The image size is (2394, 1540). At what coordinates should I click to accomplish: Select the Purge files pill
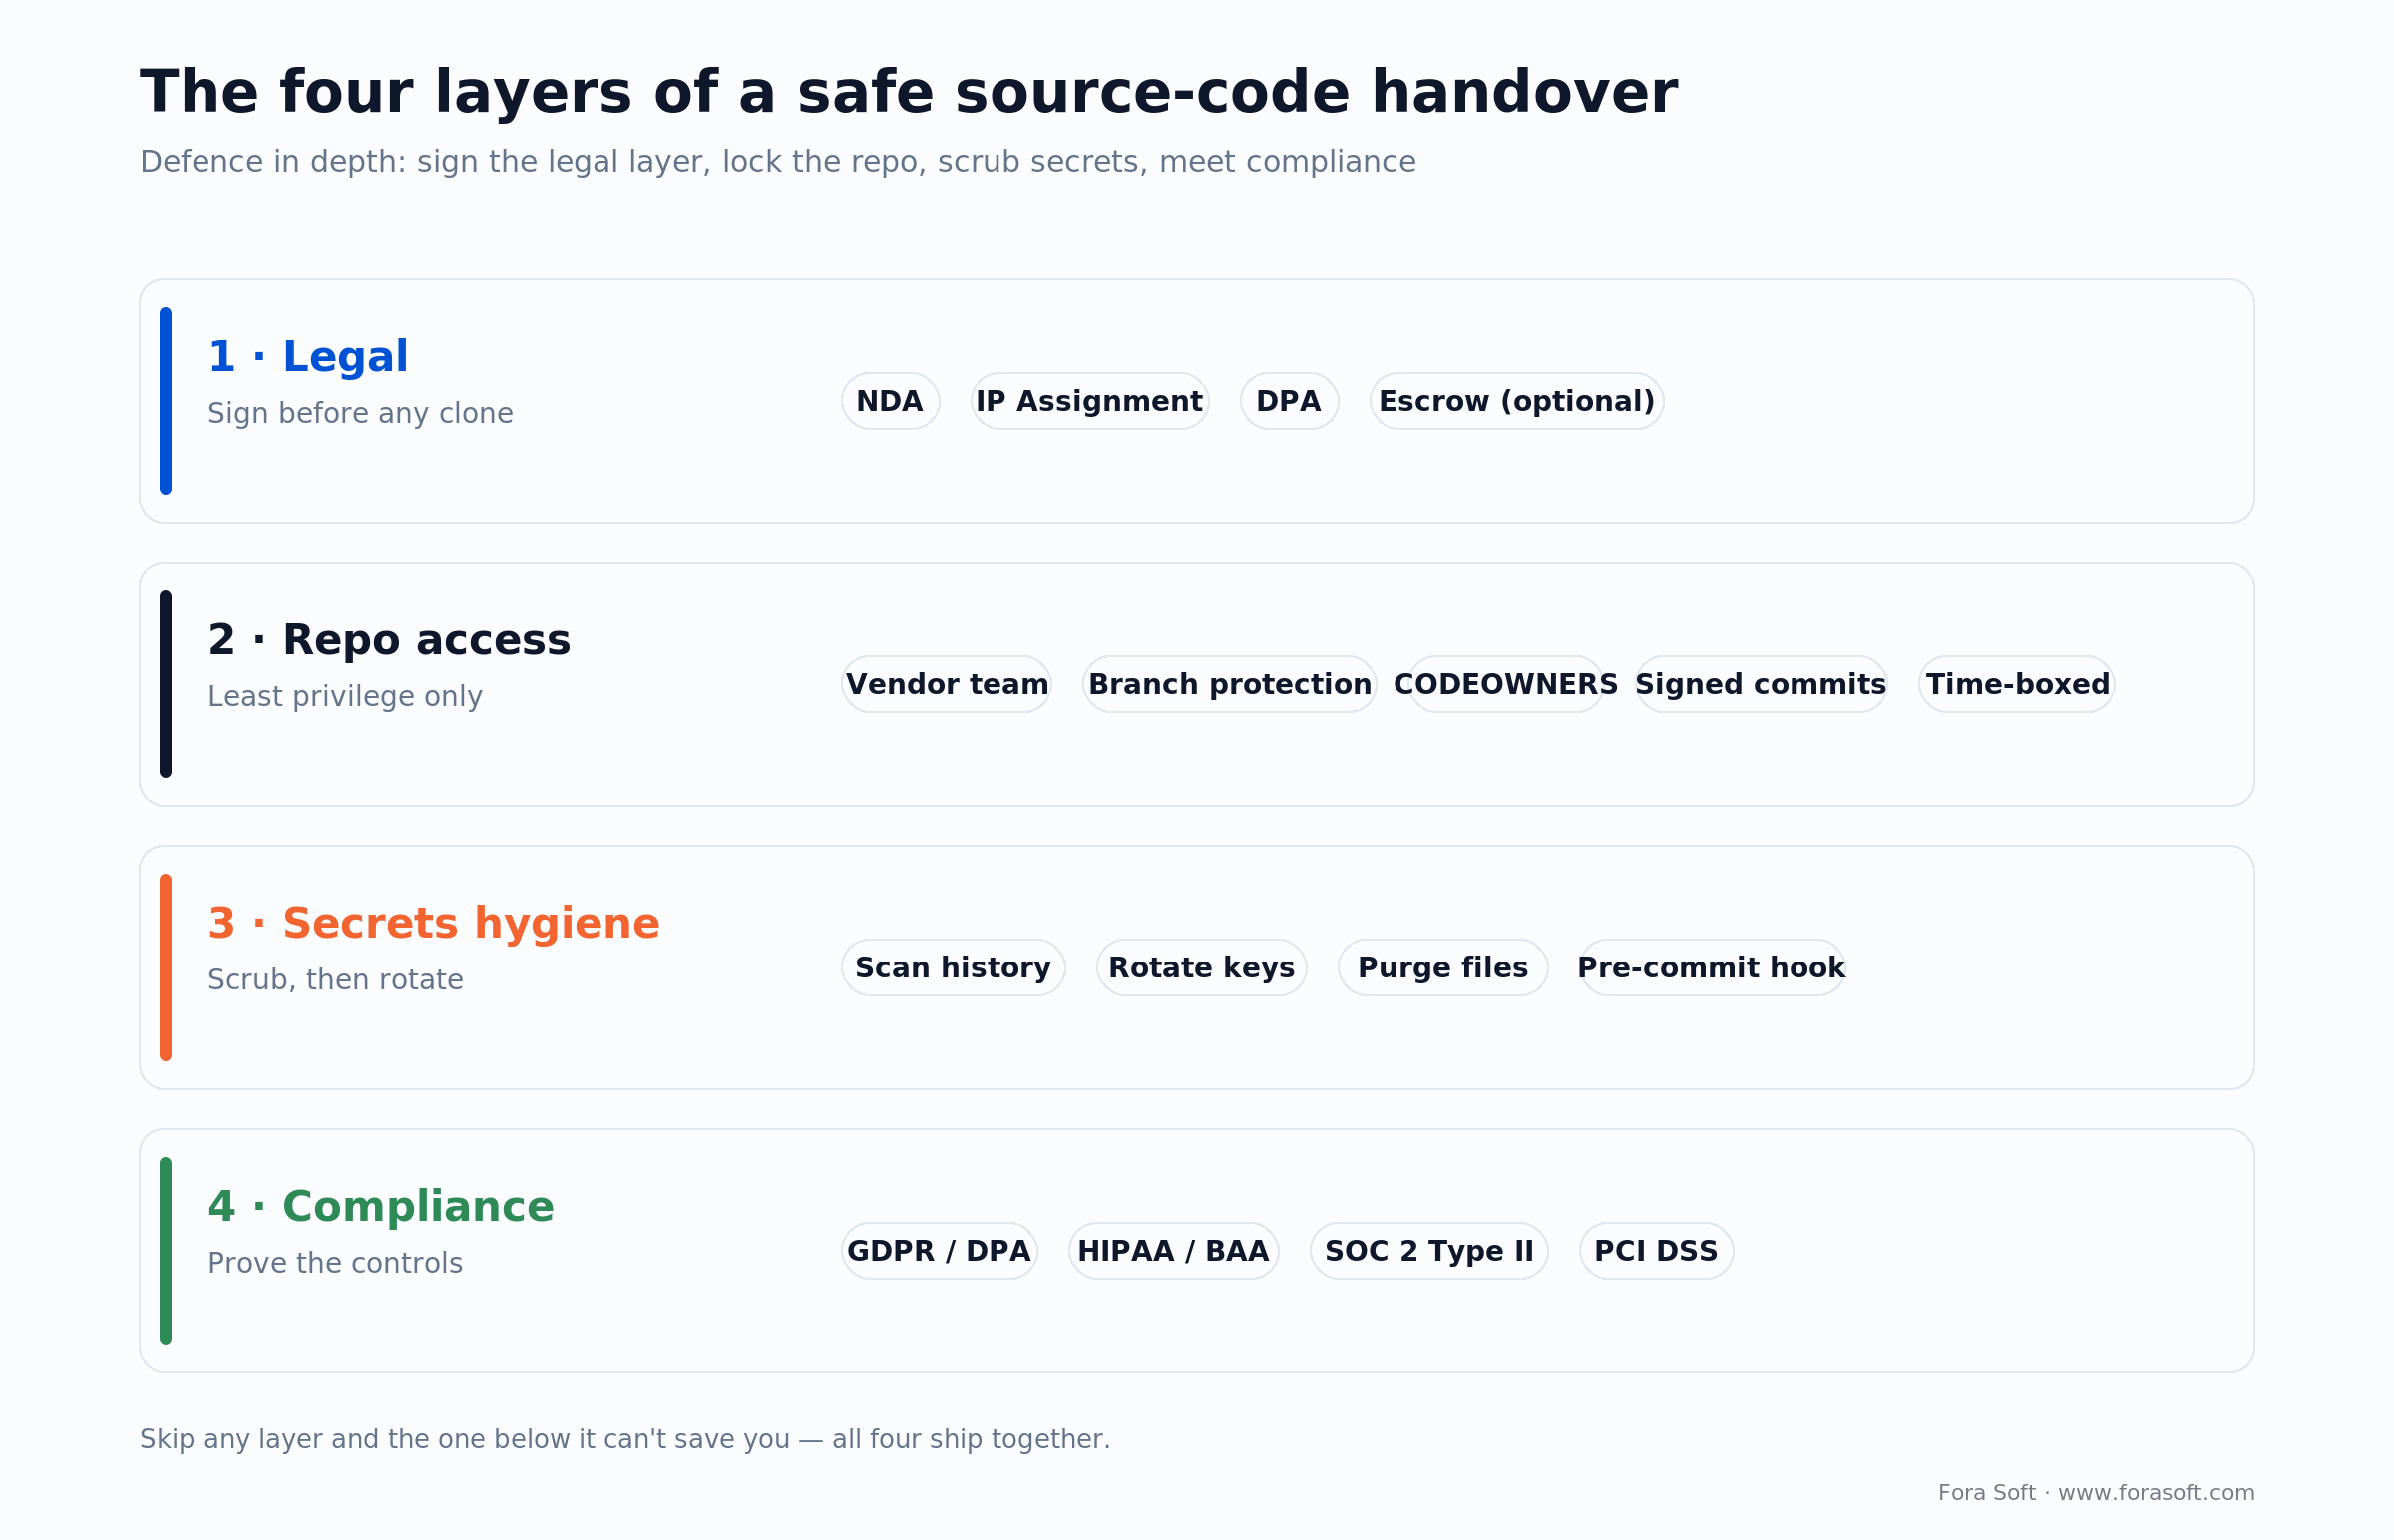click(1442, 967)
